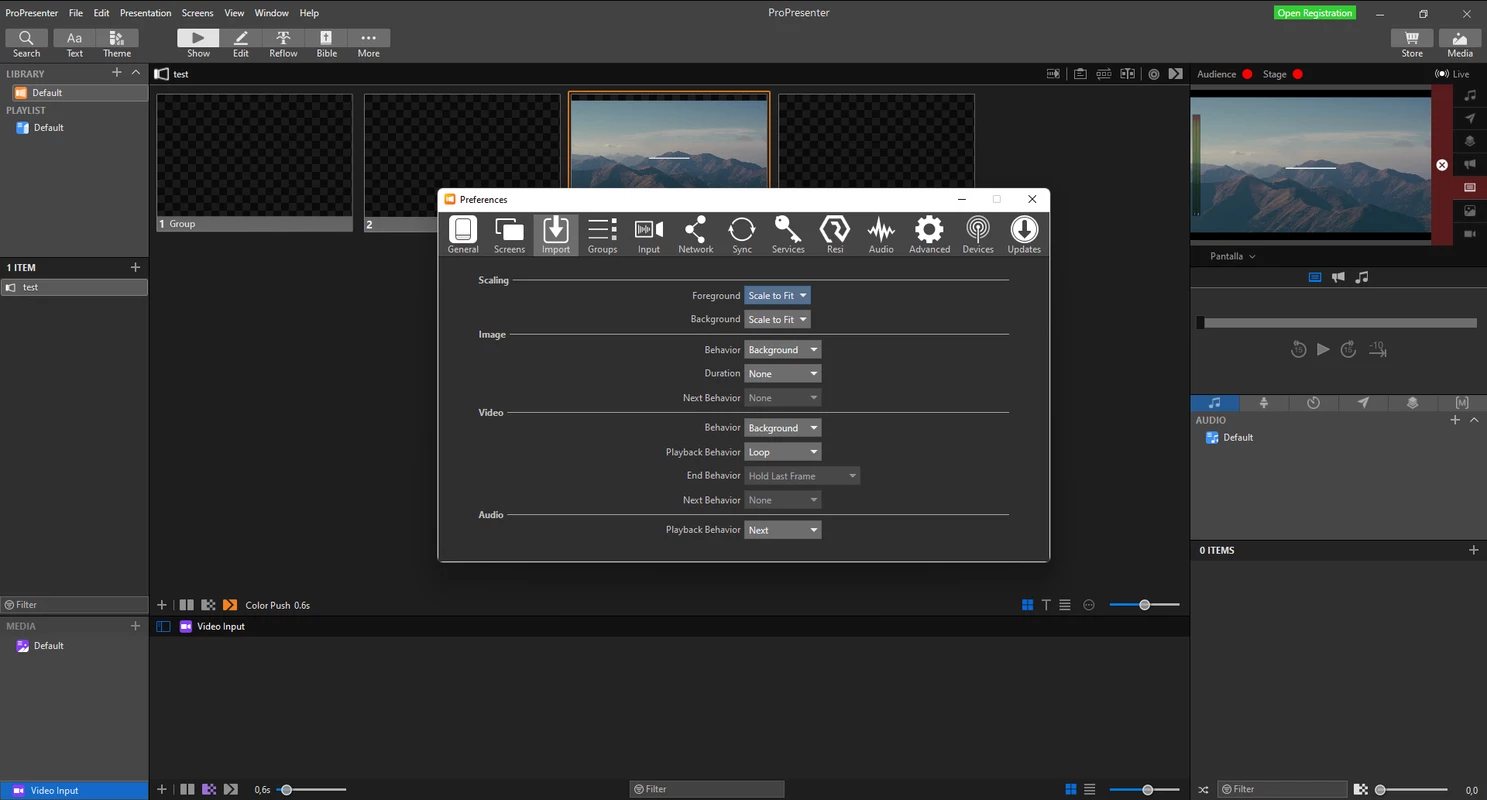Clear all layers with X button
1487x800 pixels.
coord(1442,165)
